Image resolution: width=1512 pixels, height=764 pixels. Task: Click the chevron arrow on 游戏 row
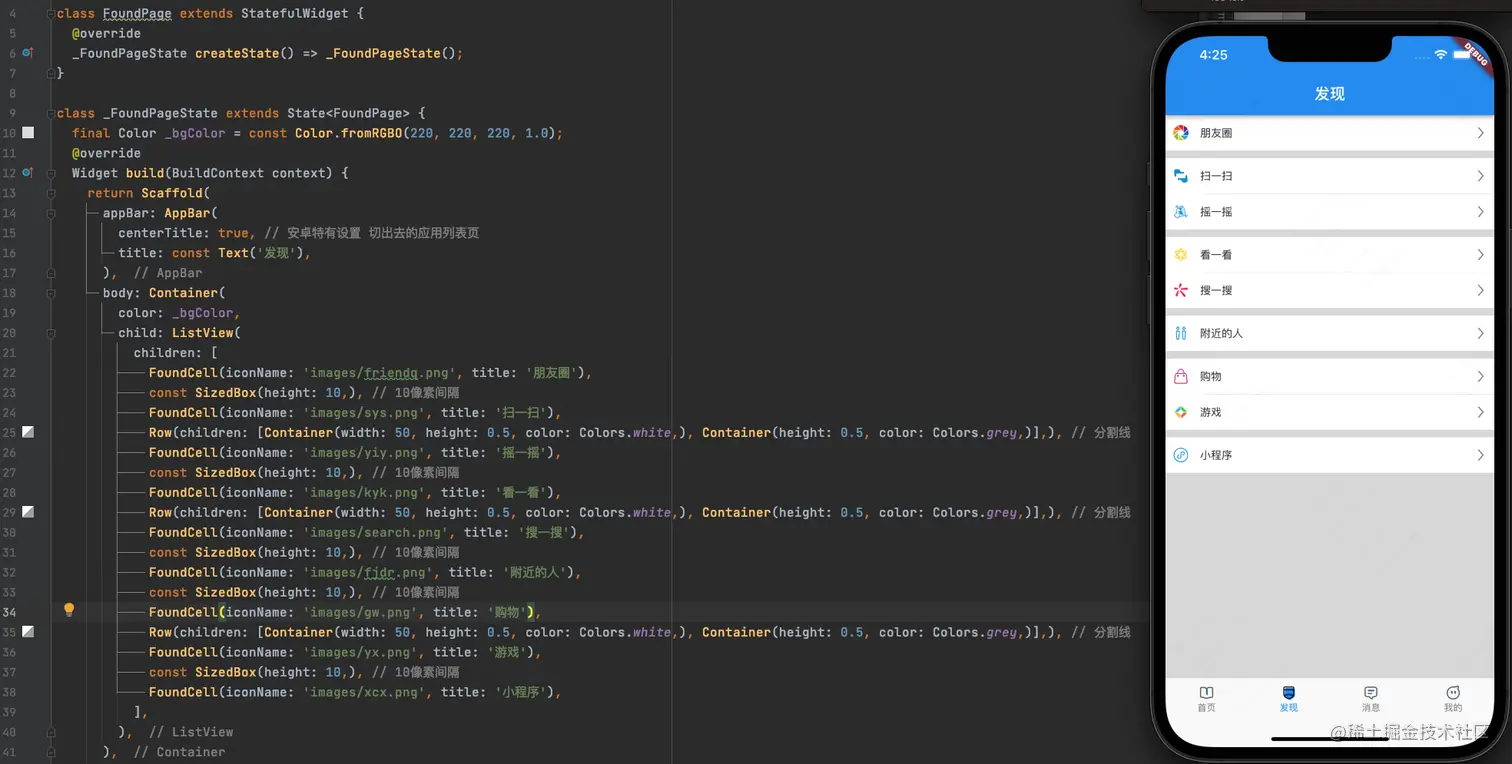coord(1480,412)
